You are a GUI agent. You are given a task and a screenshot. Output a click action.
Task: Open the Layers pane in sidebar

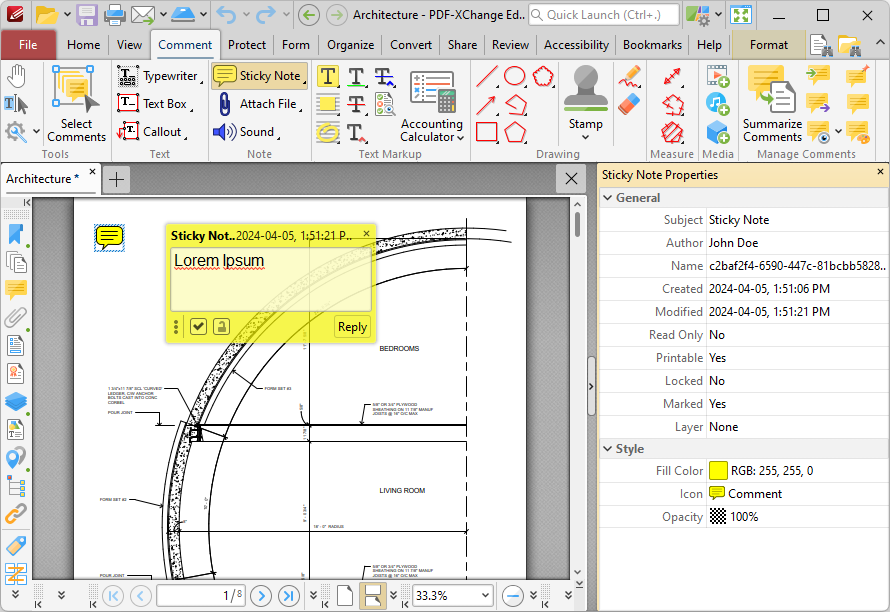point(16,401)
